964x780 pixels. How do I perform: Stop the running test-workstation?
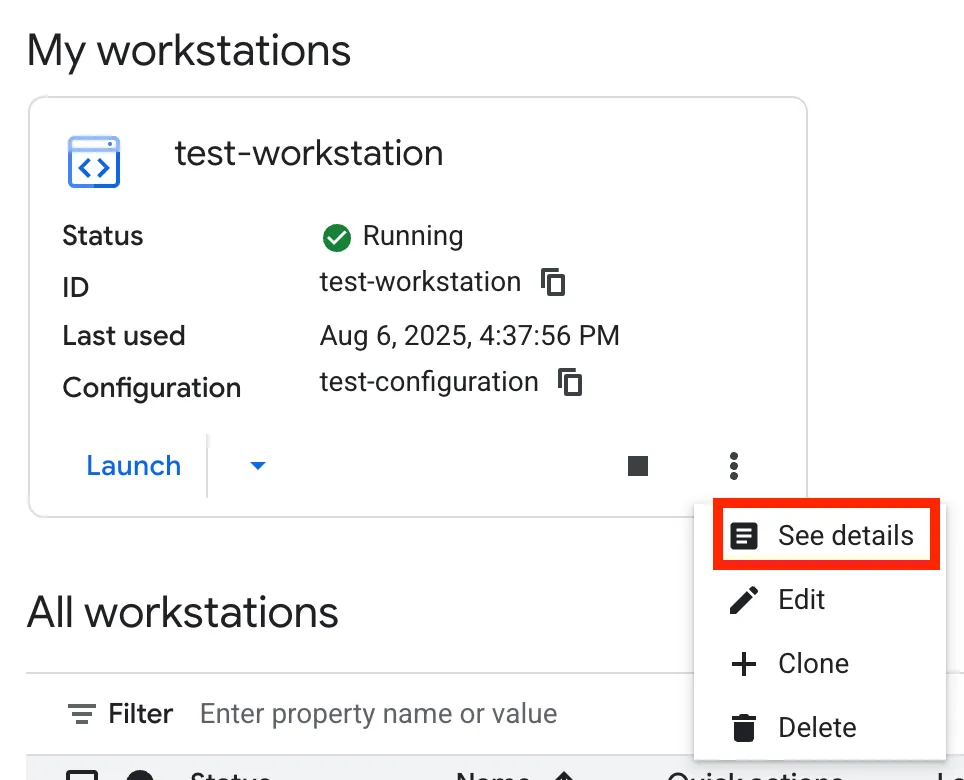tap(638, 466)
